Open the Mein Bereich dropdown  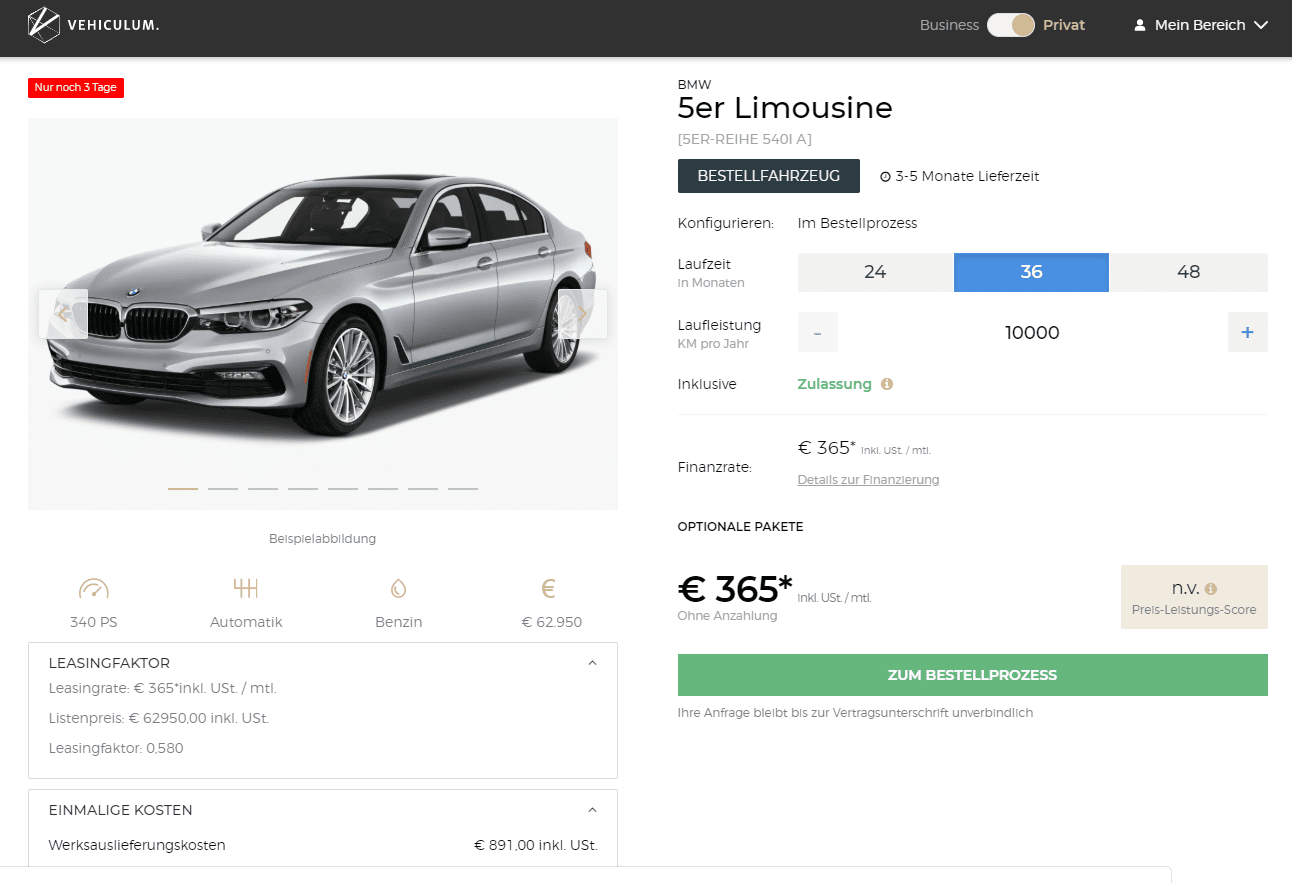click(1201, 25)
